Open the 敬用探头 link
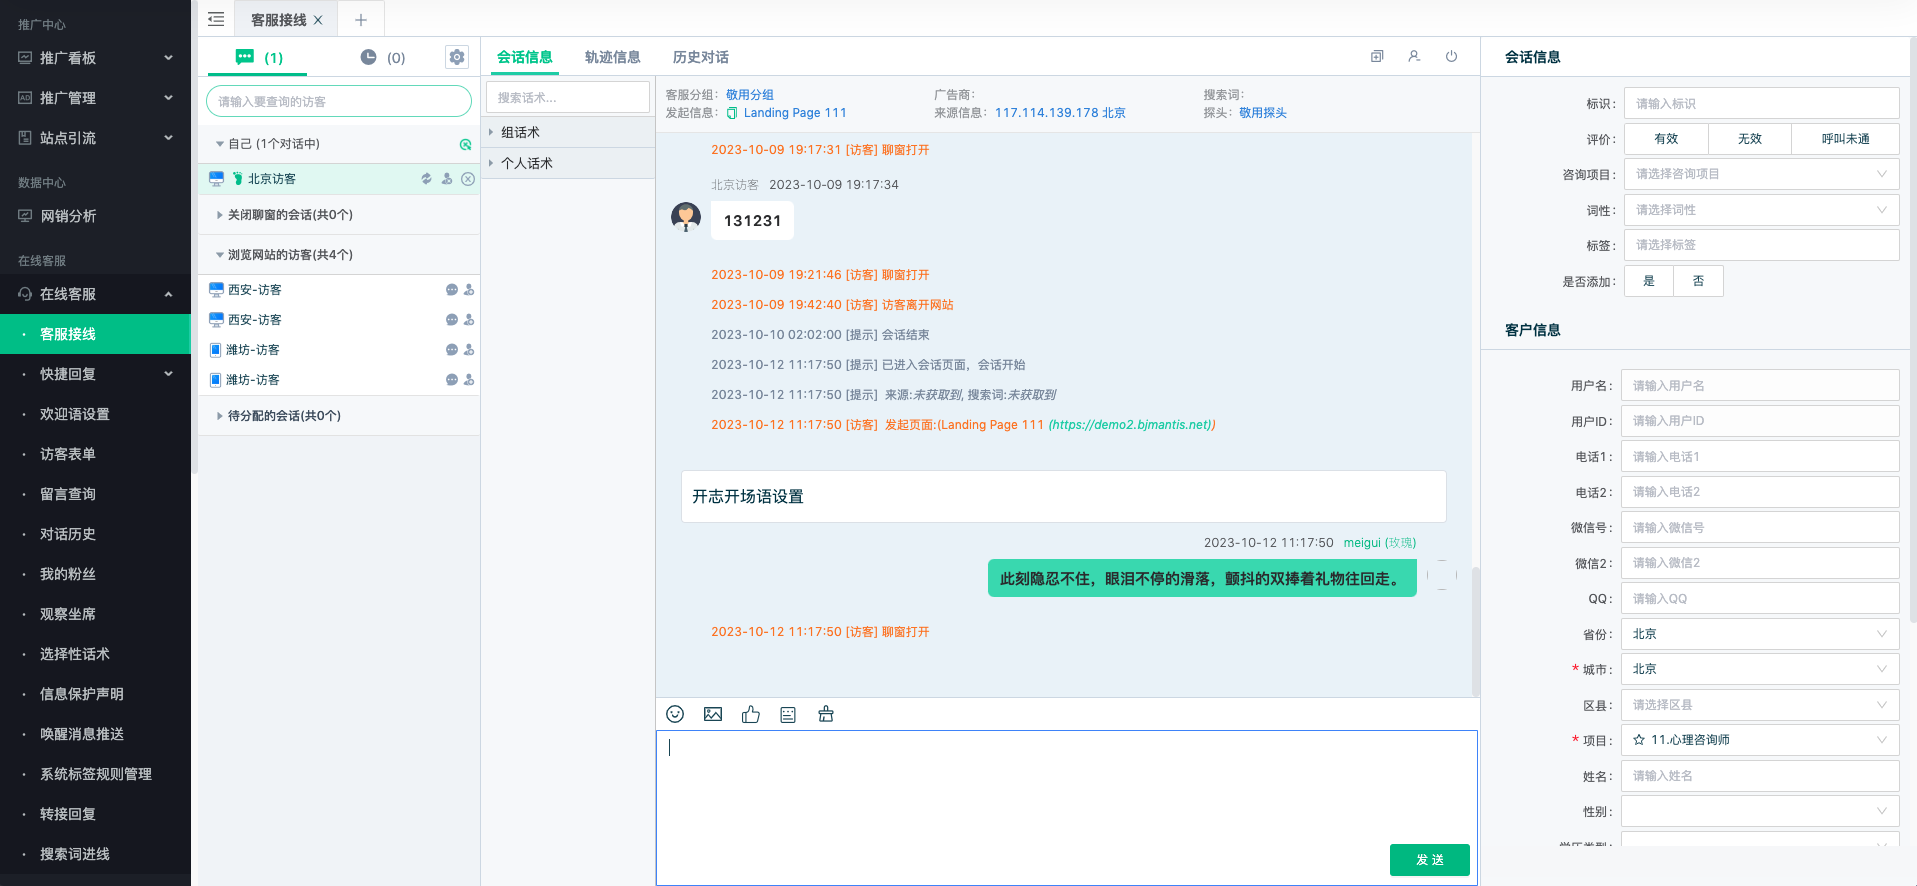The width and height of the screenshot is (1917, 886). [x=1263, y=113]
